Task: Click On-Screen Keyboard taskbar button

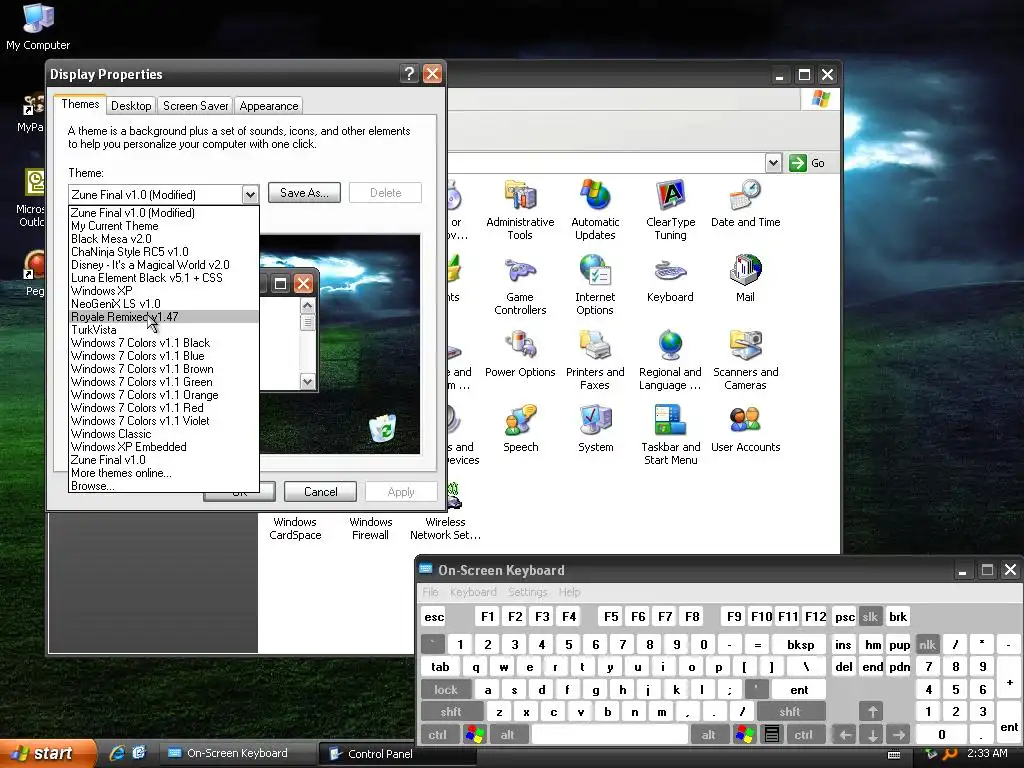Action: (238, 753)
